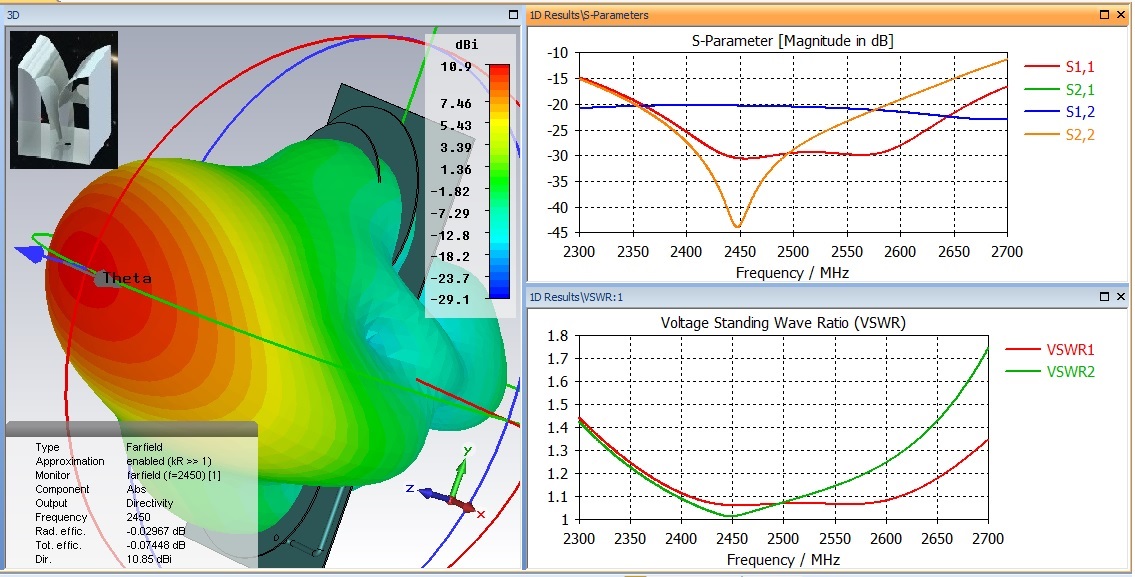This screenshot has width=1135, height=577.
Task: Select the VSWR2 legend entry
Action: coord(1050,372)
